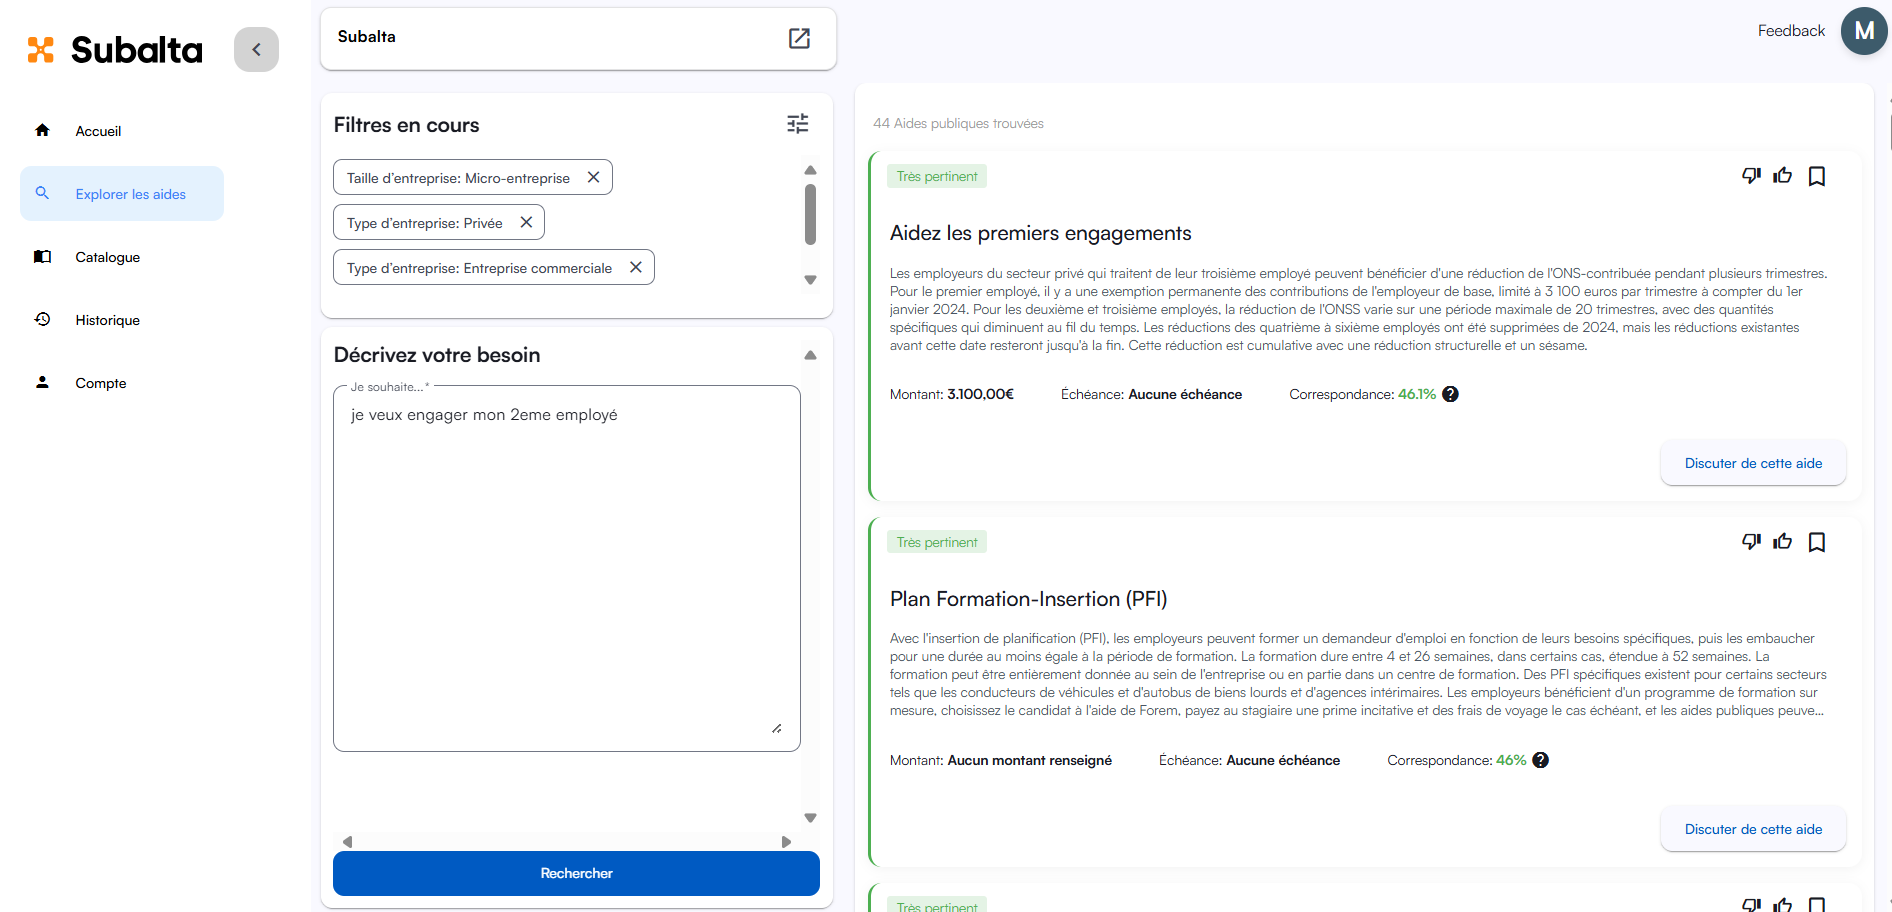Dislike the Plan Formation-Insertion (PFI) aid
This screenshot has width=1892, height=912.
pyautogui.click(x=1751, y=542)
